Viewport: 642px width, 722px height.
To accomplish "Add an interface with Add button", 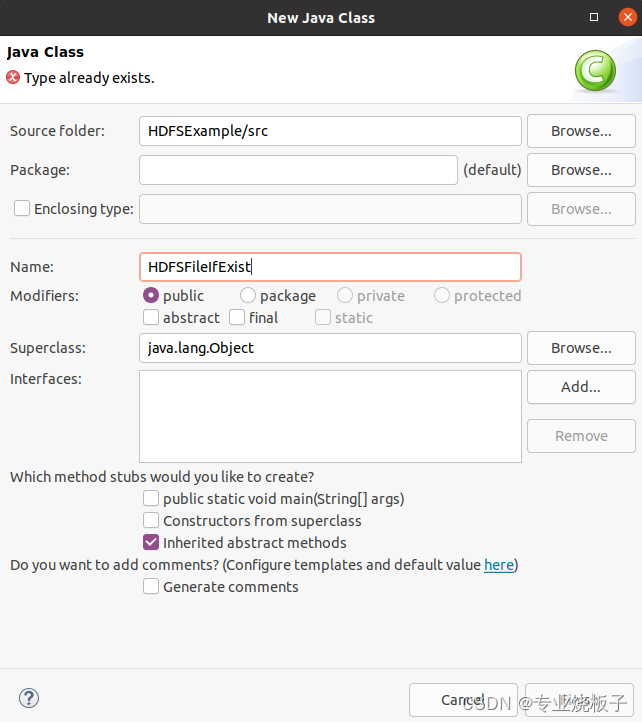I will [581, 387].
